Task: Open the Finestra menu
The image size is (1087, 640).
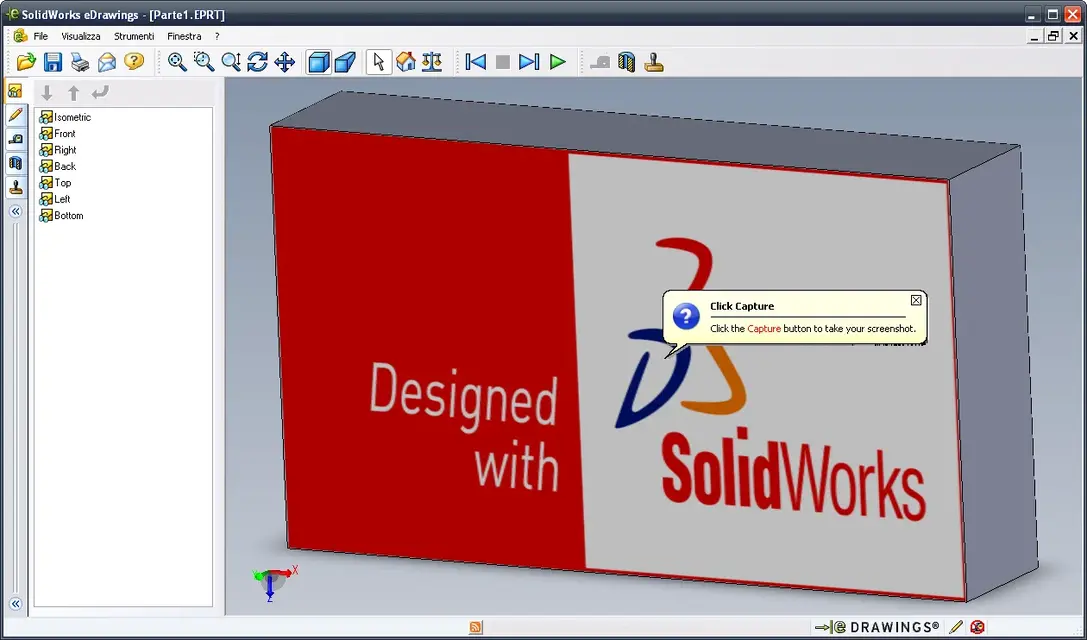Action: (184, 36)
